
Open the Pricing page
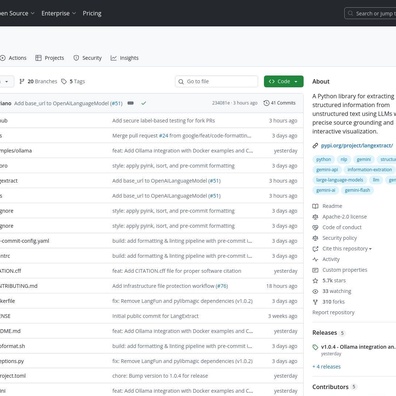click(x=92, y=13)
